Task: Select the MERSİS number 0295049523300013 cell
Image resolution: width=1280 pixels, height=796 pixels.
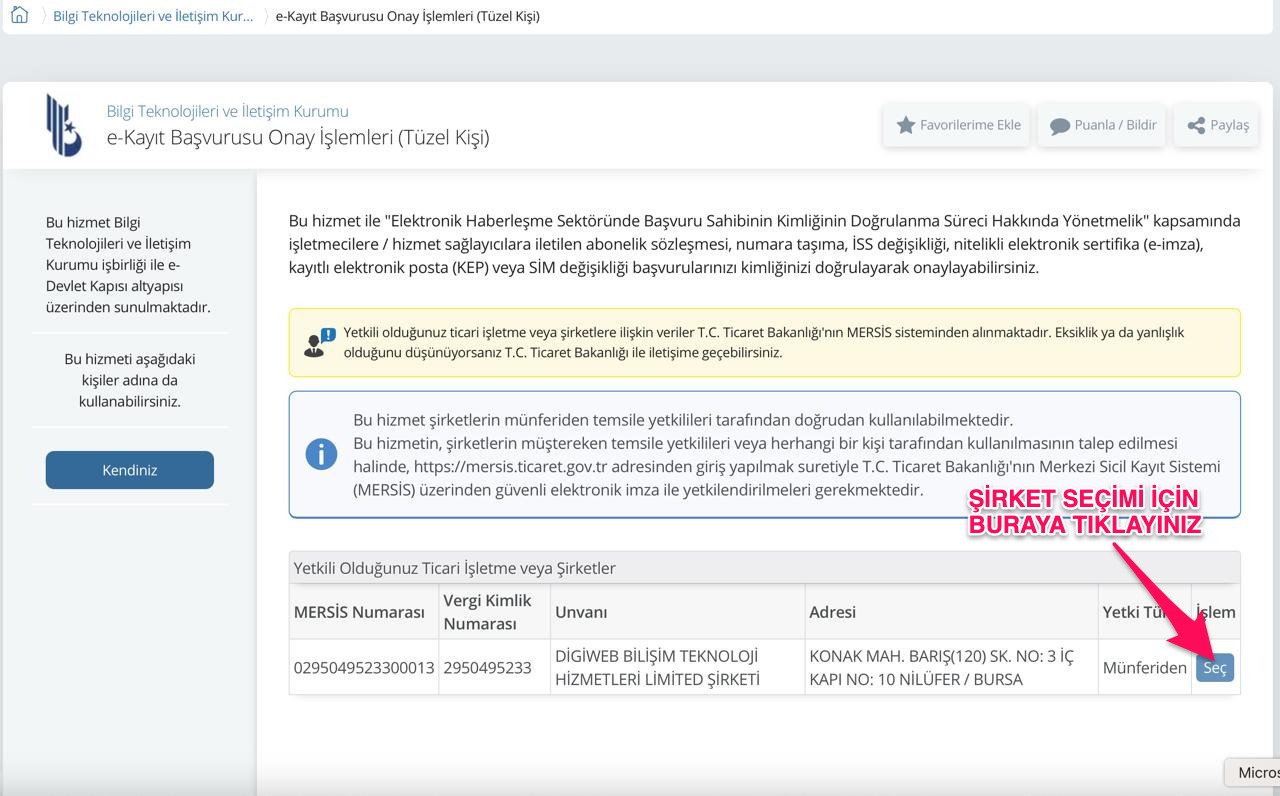Action: (x=364, y=668)
